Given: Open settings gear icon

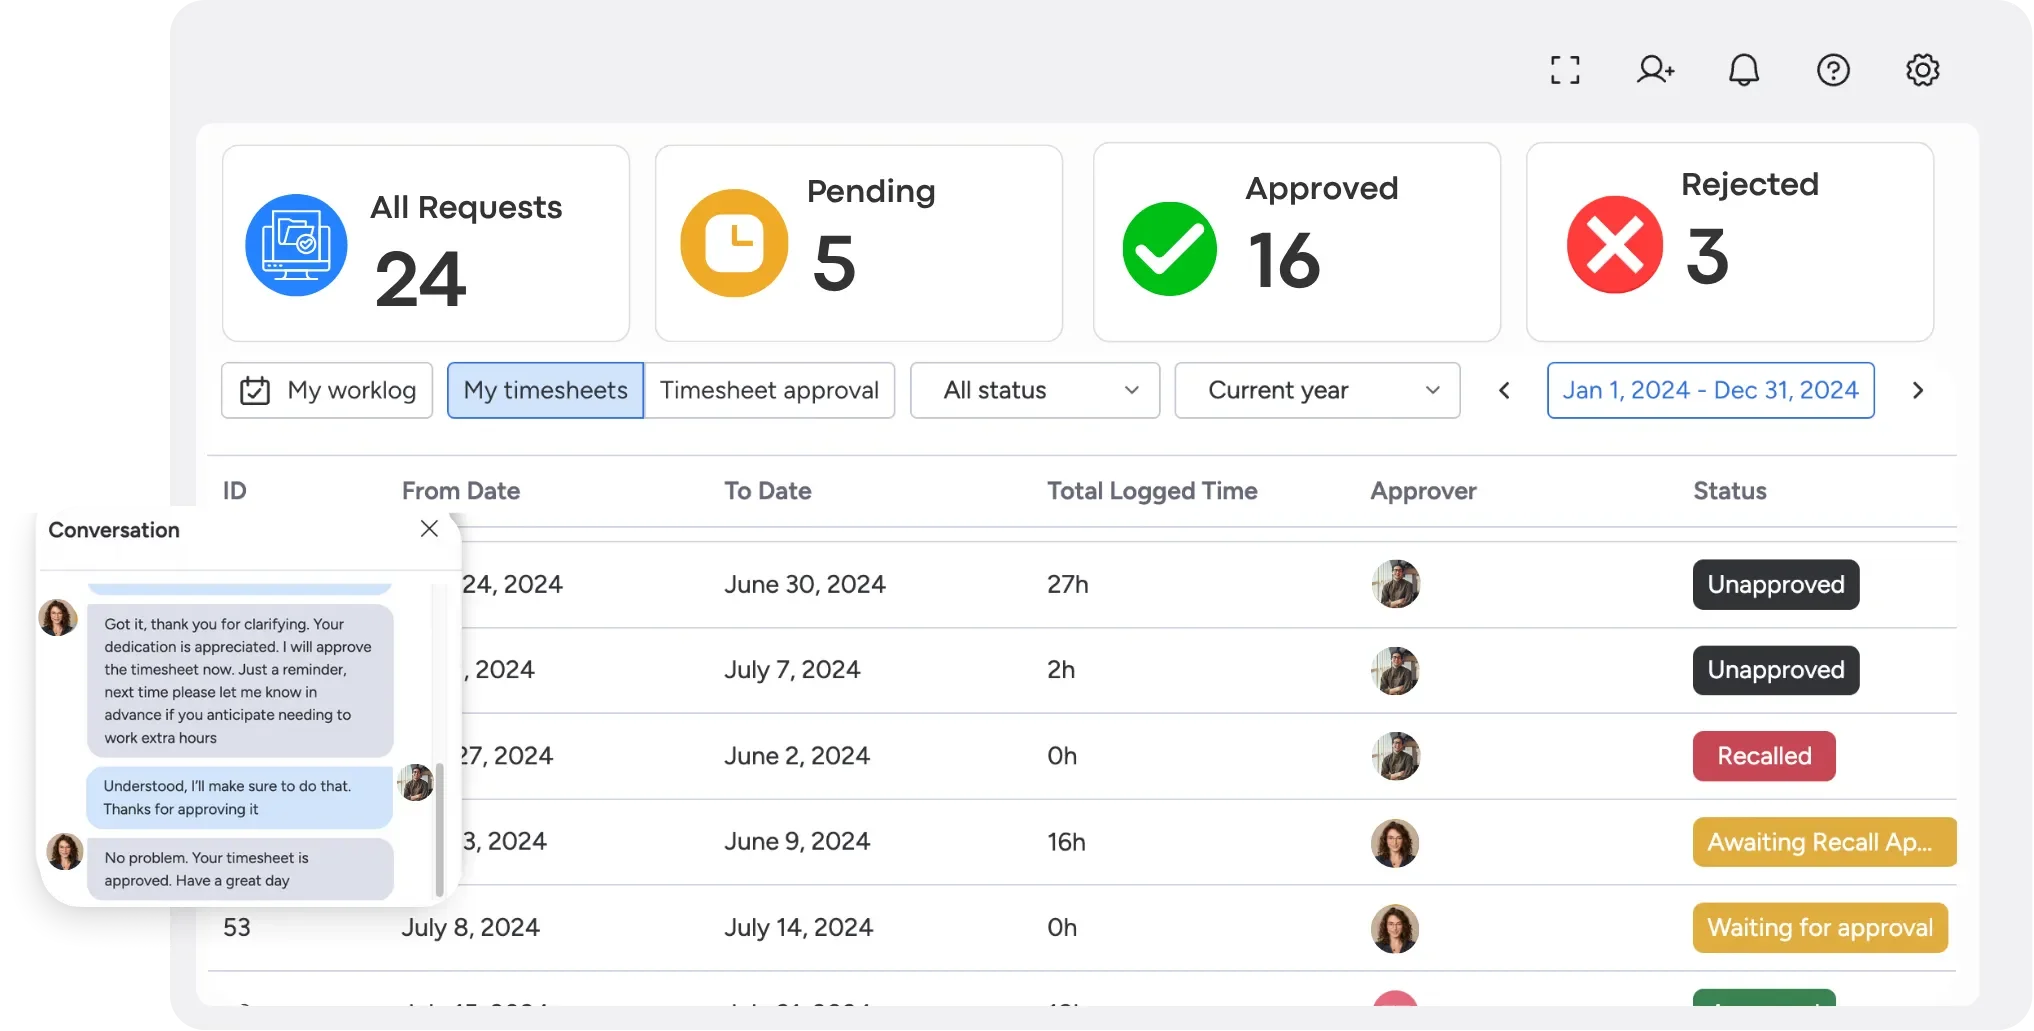Looking at the screenshot, I should pos(1922,70).
